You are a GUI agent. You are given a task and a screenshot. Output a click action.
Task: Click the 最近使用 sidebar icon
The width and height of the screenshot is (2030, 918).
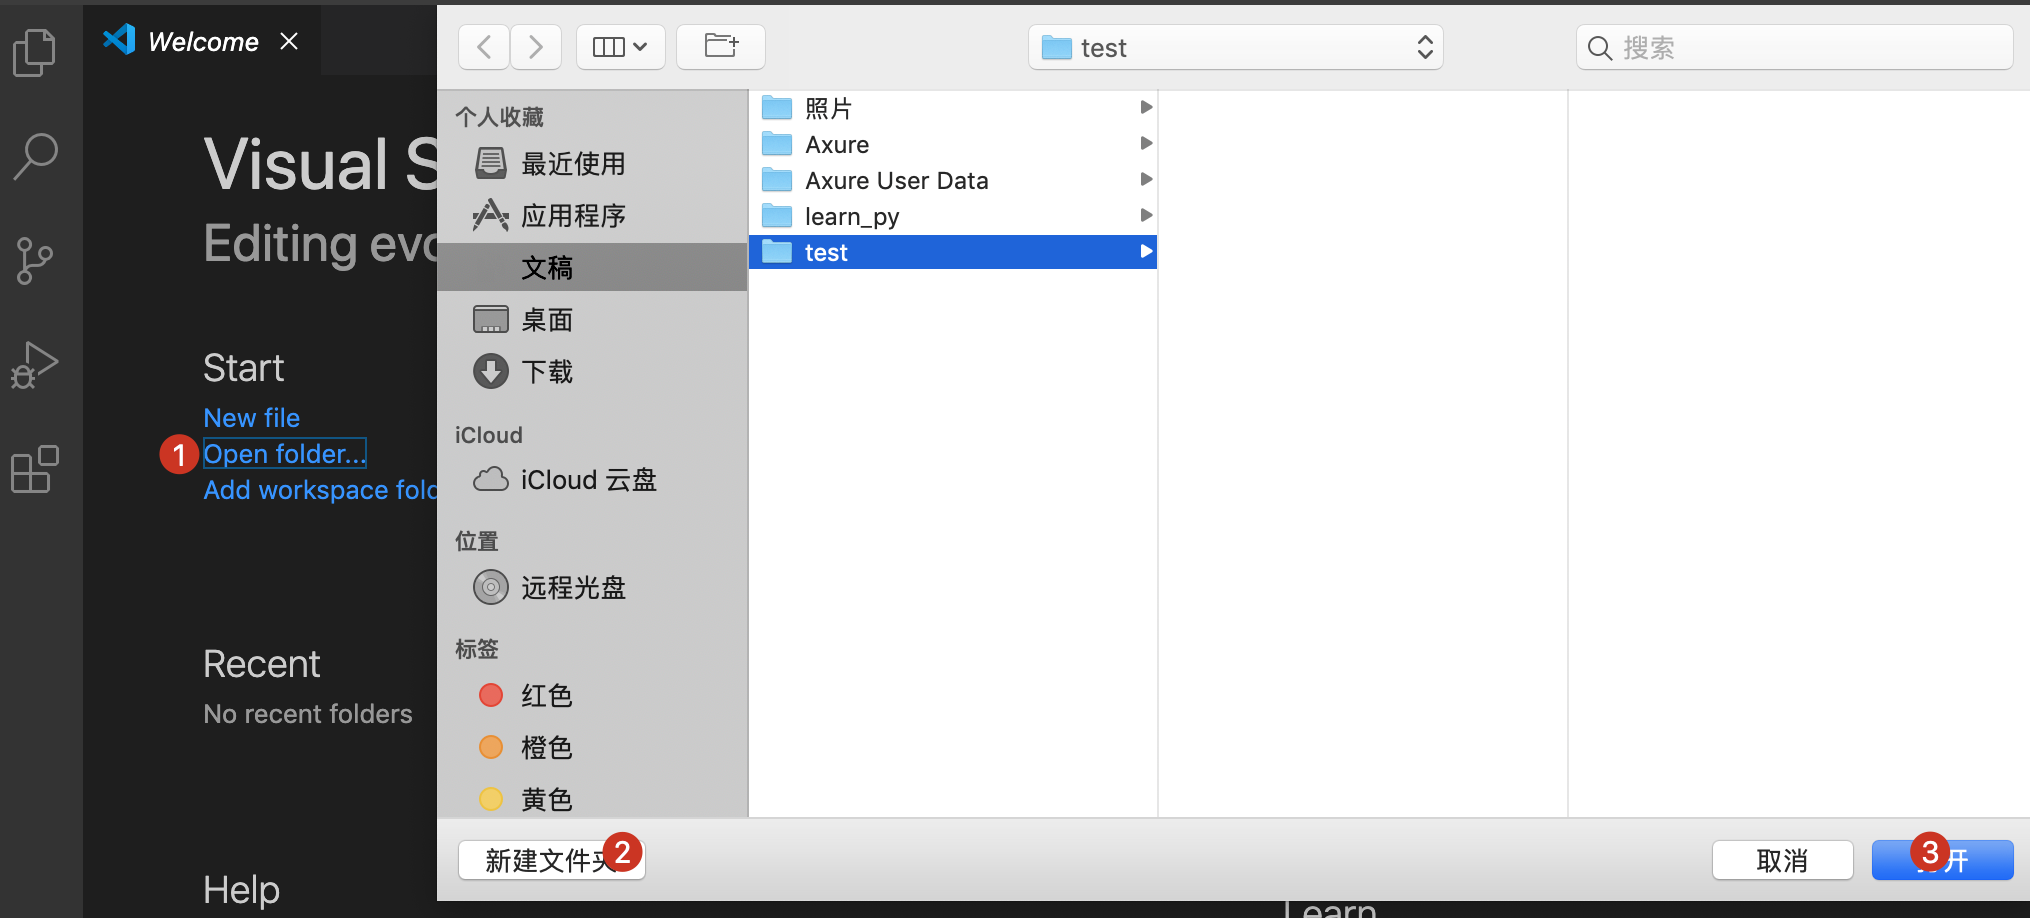(490, 163)
